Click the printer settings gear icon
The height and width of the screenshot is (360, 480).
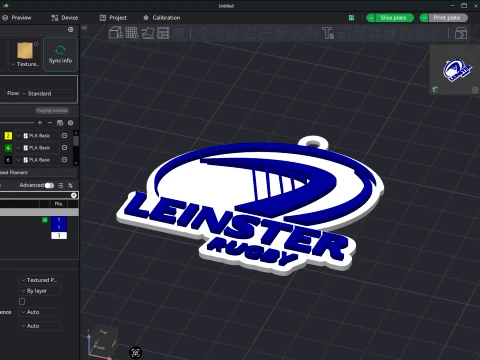(x=70, y=29)
